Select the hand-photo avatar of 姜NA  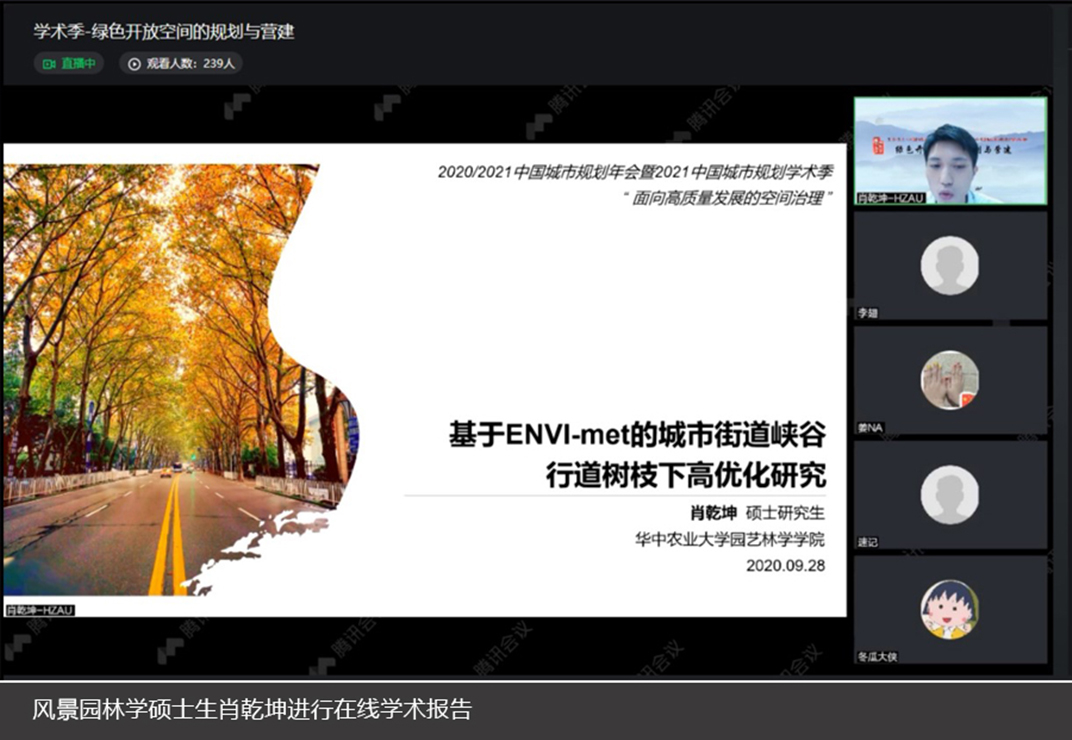949,380
